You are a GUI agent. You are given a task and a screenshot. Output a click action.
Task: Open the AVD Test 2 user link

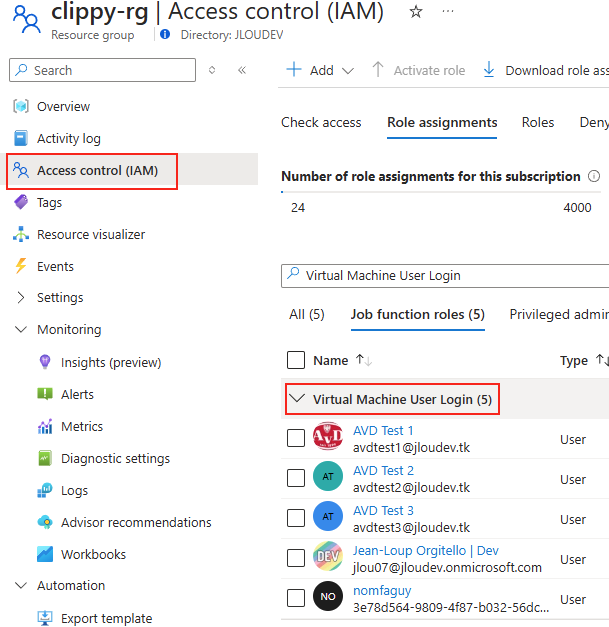click(383, 470)
